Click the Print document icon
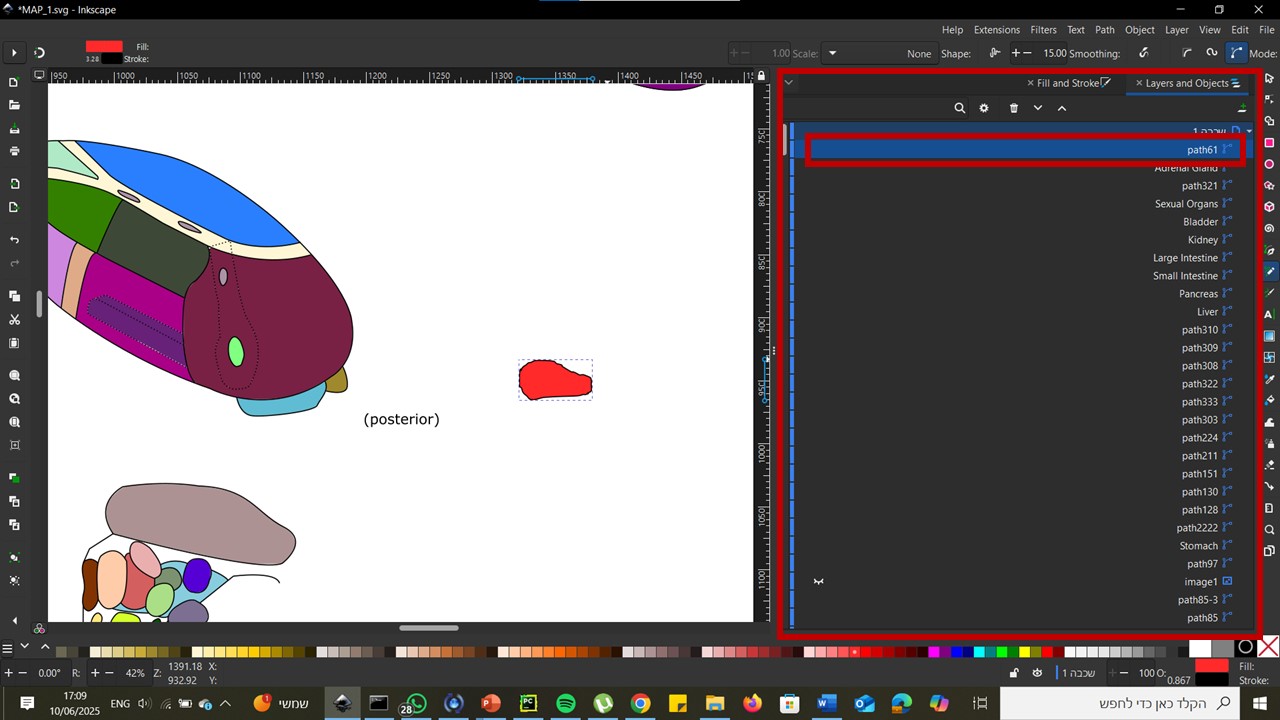 (x=14, y=151)
